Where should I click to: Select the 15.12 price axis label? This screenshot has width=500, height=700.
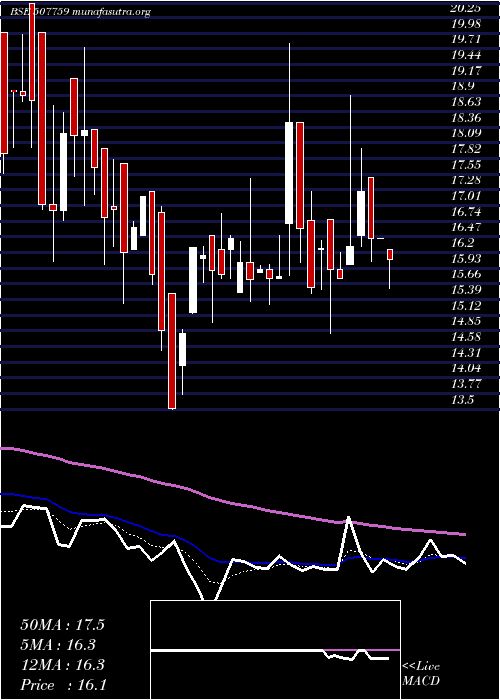pyautogui.click(x=465, y=305)
